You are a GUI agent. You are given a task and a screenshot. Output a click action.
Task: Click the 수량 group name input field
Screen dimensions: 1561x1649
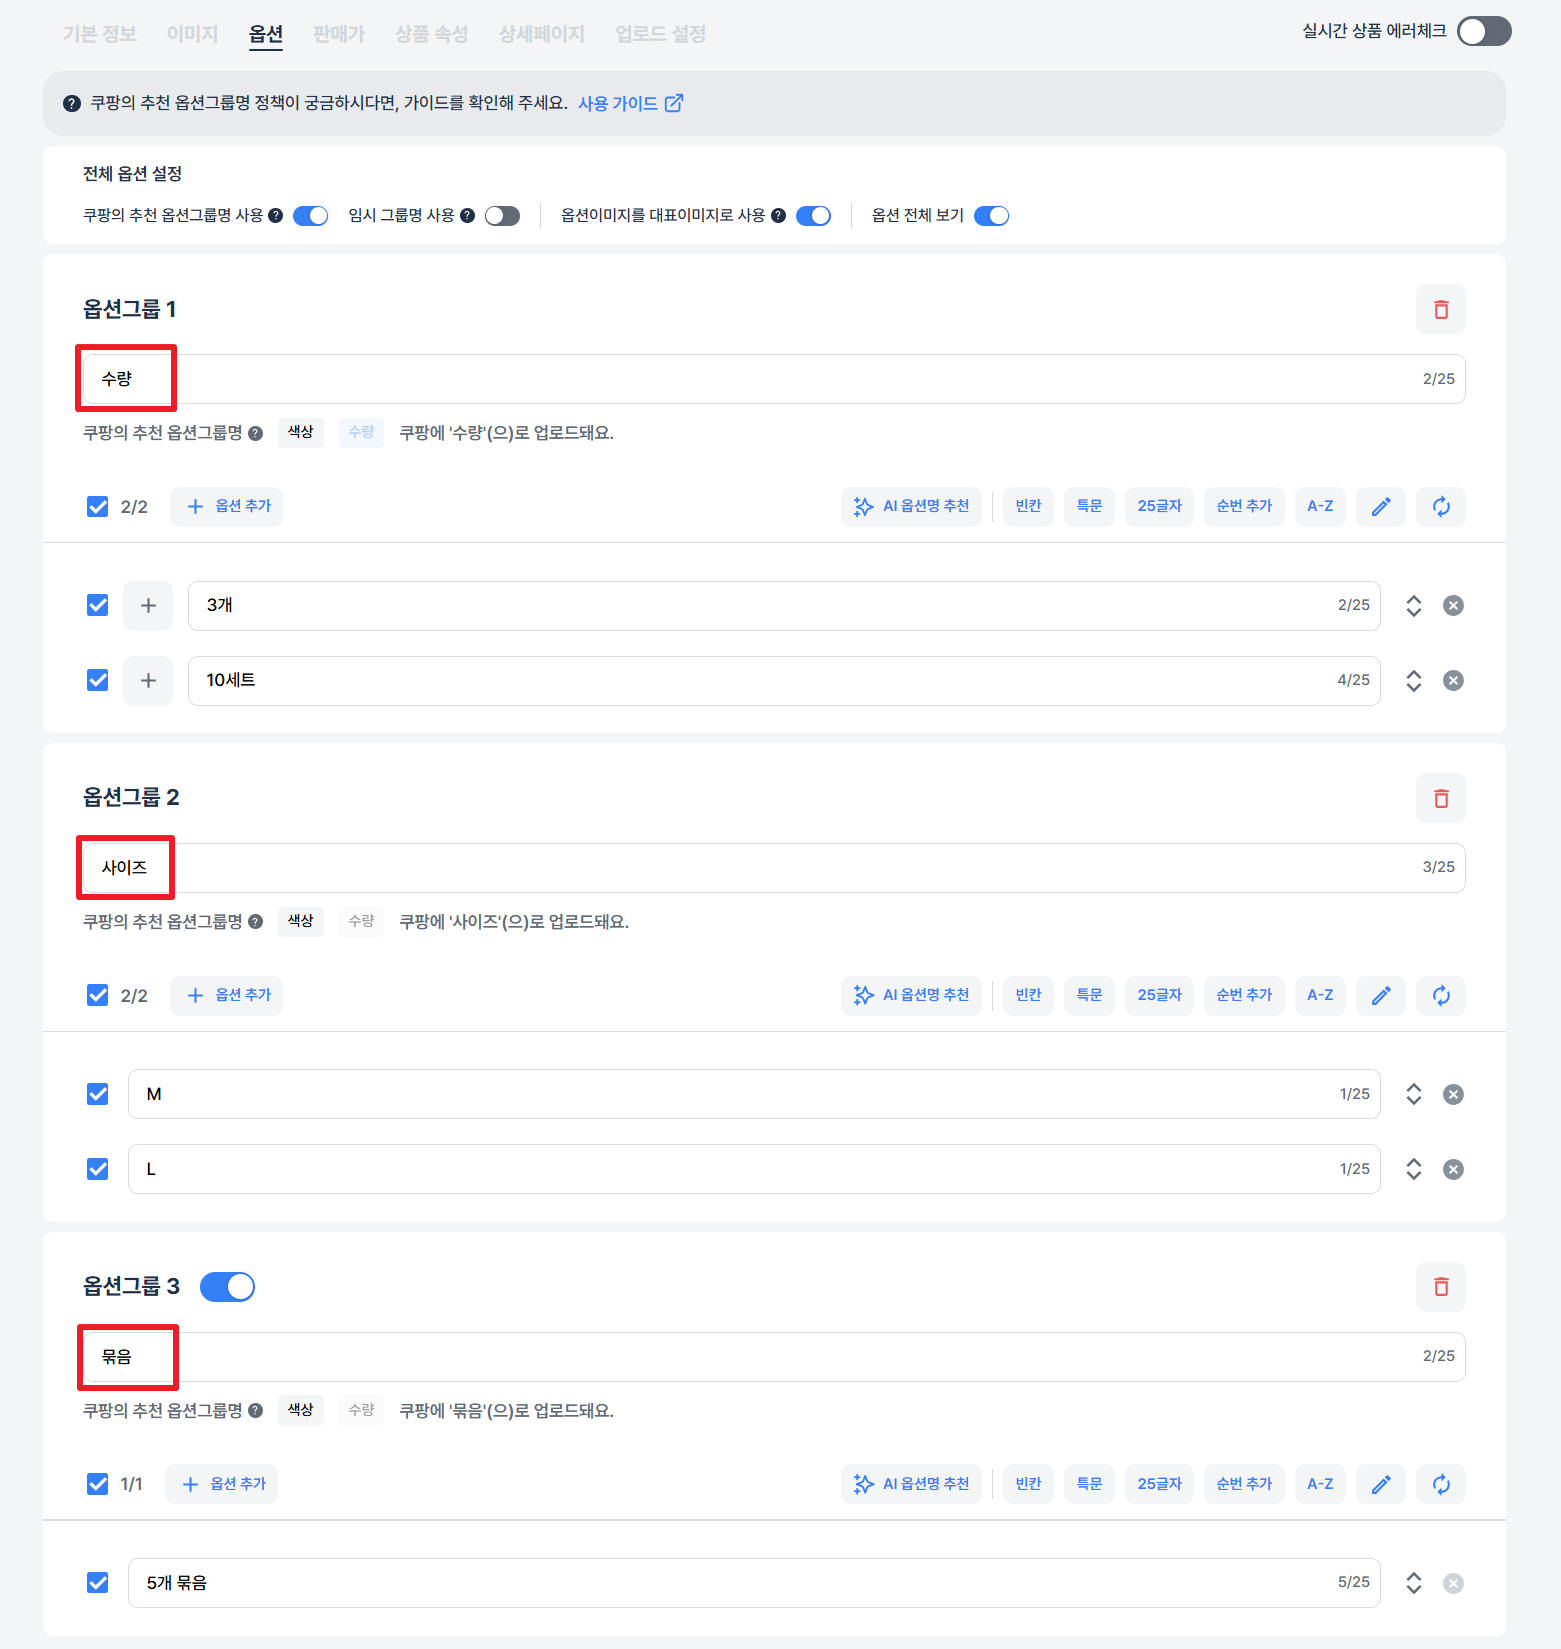[774, 379]
